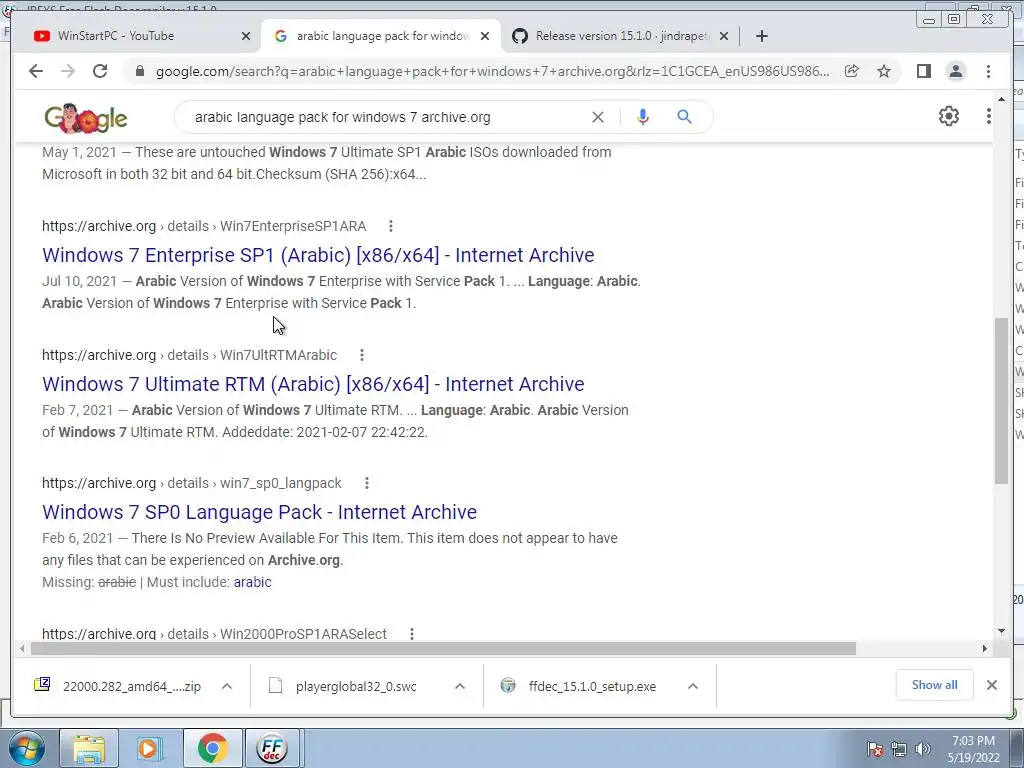Click the Chrome taskbar icon
1024x768 pixels.
click(212, 748)
